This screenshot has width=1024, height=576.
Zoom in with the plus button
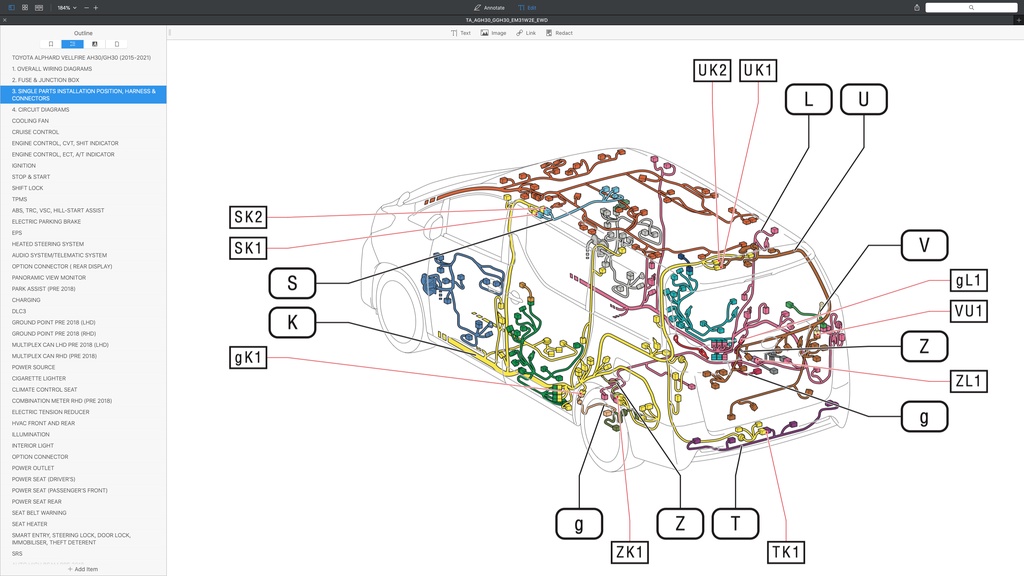[95, 8]
